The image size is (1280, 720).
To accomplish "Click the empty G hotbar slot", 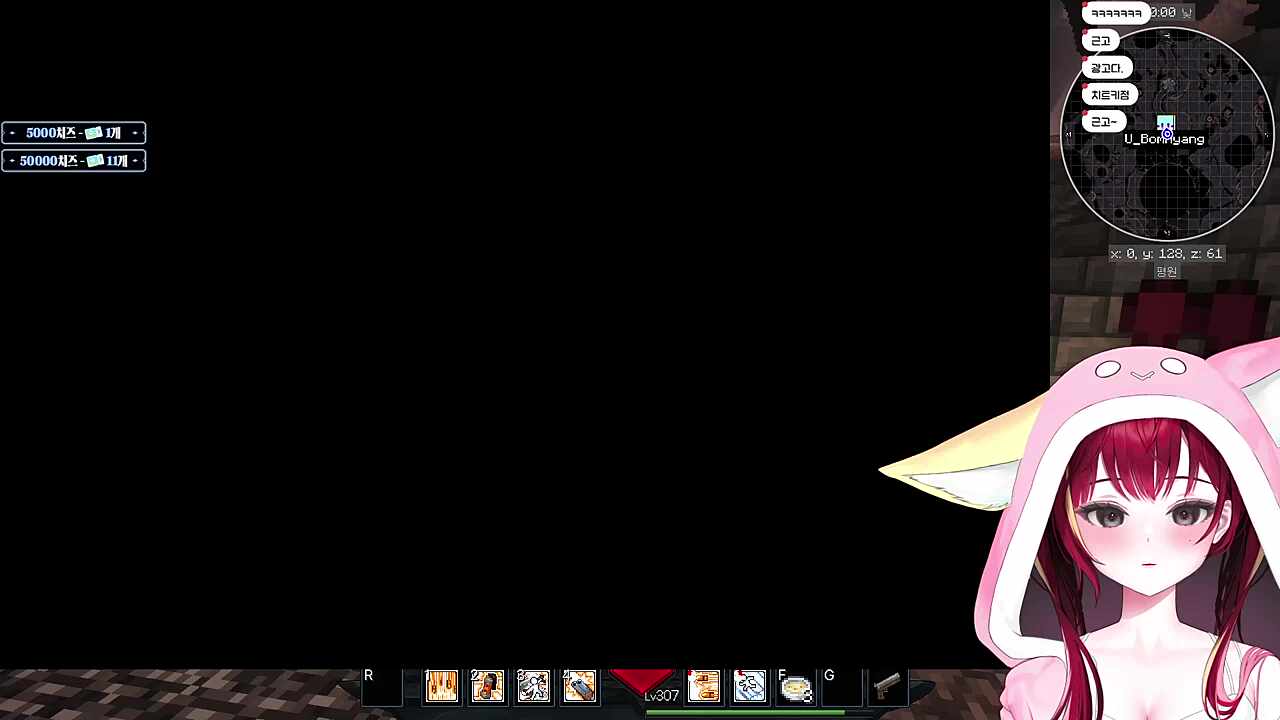I will pyautogui.click(x=842, y=687).
